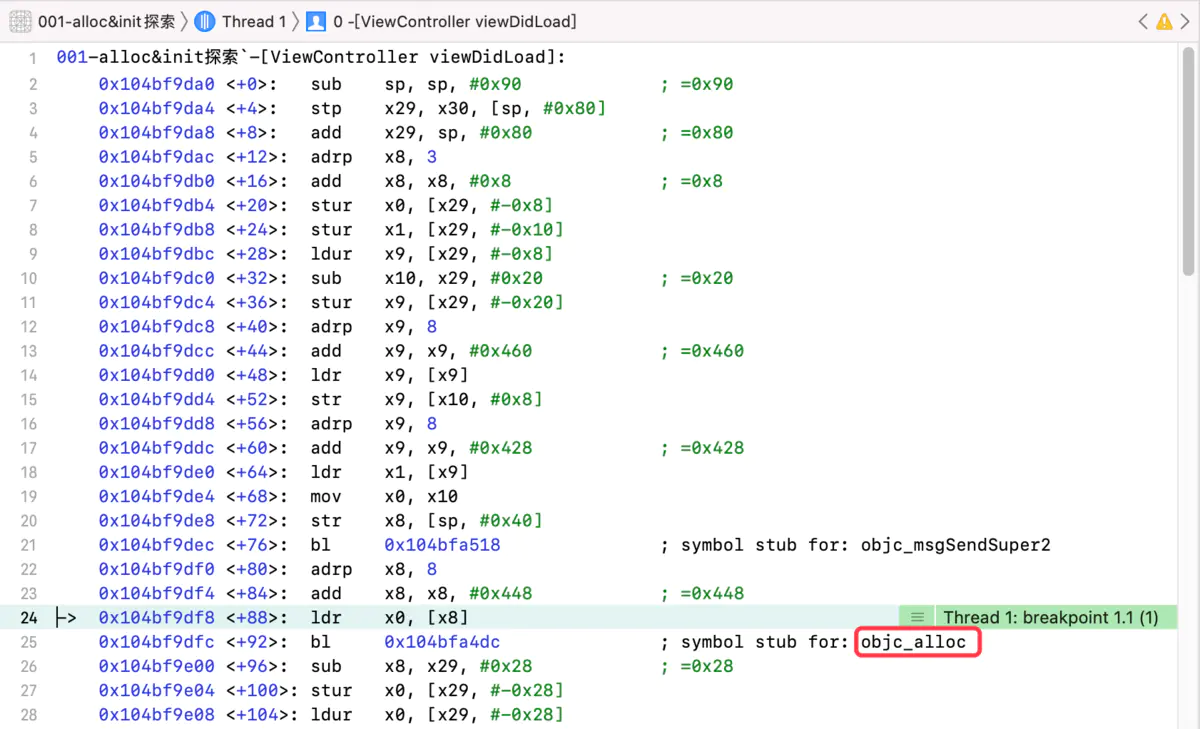Click operand 'x9, [x9]' on line 14
1200x729 pixels.
click(427, 375)
